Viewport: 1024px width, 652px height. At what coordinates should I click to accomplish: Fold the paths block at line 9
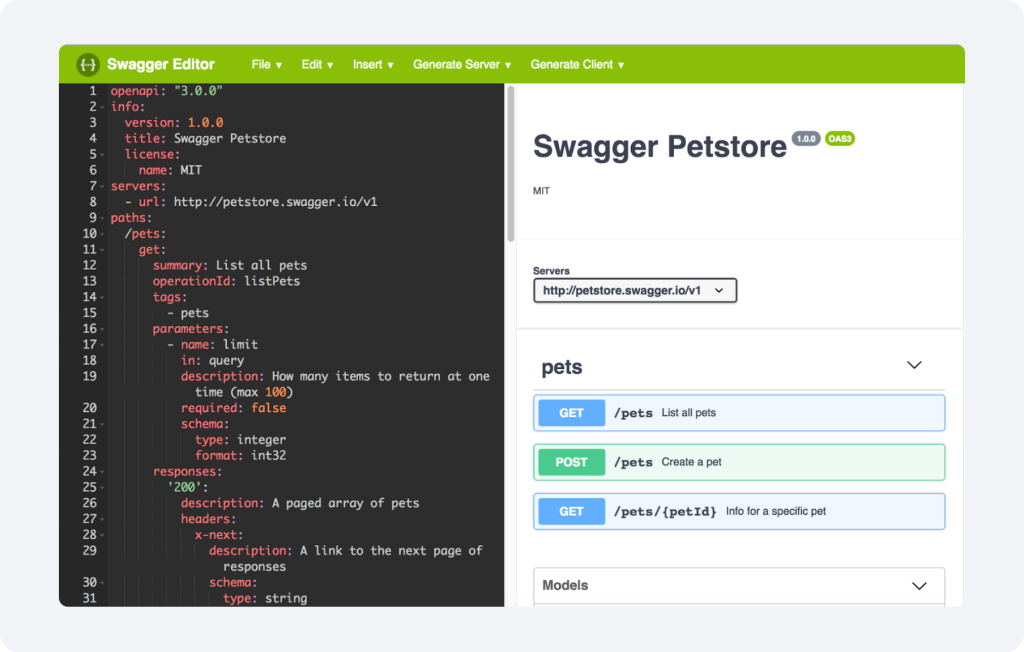[102, 218]
